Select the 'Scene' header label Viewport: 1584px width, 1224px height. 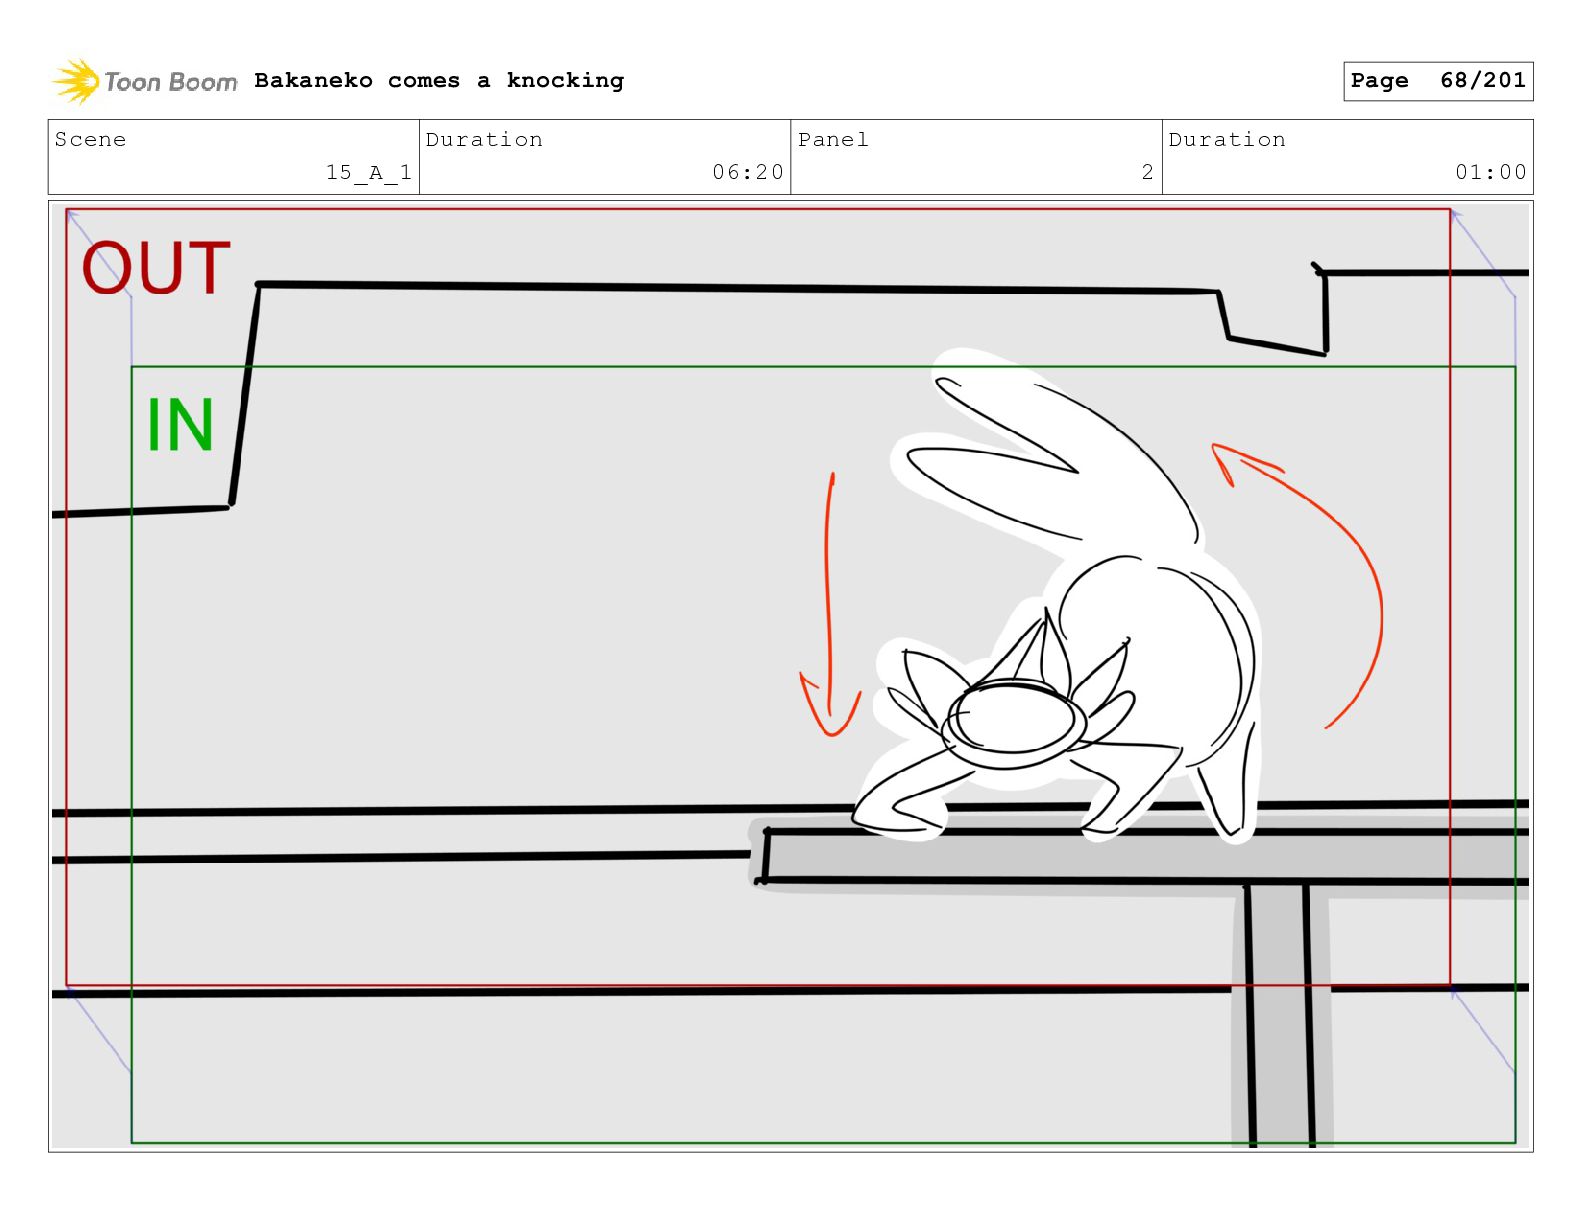(x=91, y=139)
